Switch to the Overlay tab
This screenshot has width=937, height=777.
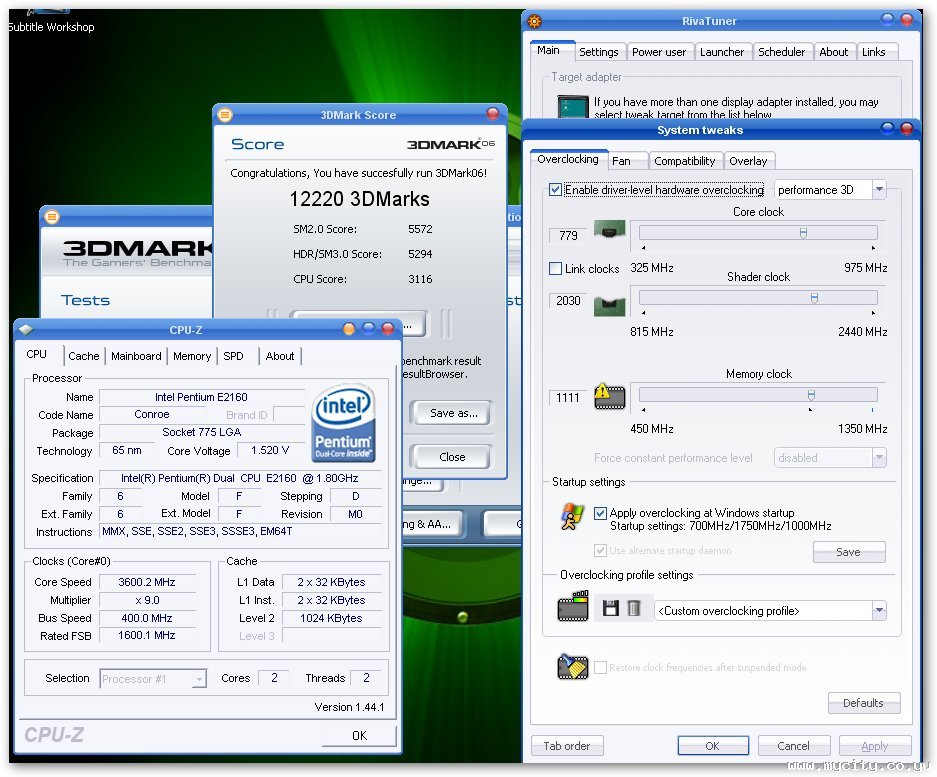[748, 161]
